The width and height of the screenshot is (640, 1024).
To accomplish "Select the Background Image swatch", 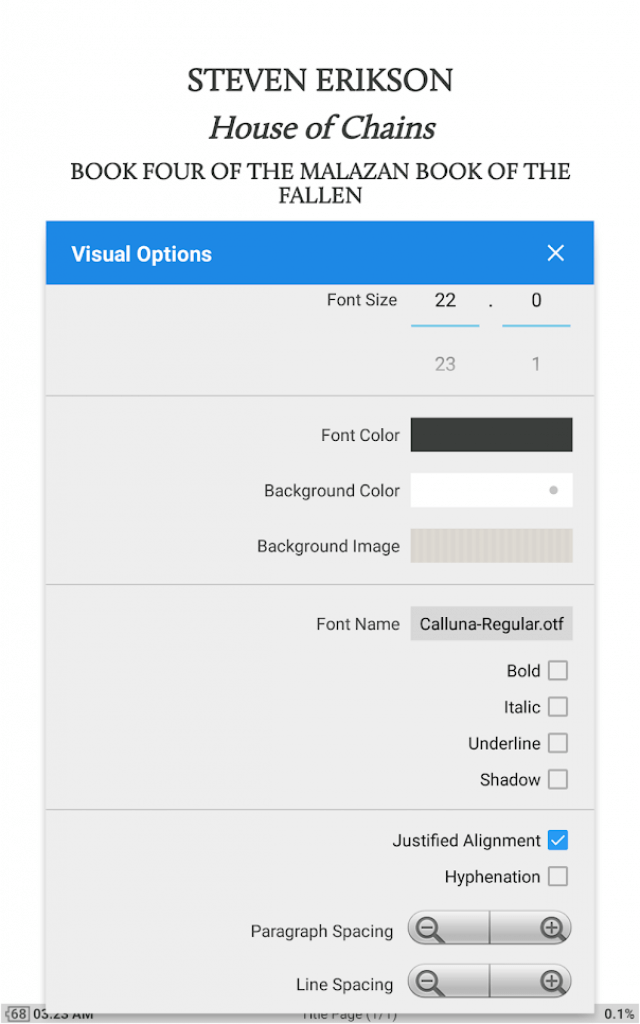I will tap(491, 546).
